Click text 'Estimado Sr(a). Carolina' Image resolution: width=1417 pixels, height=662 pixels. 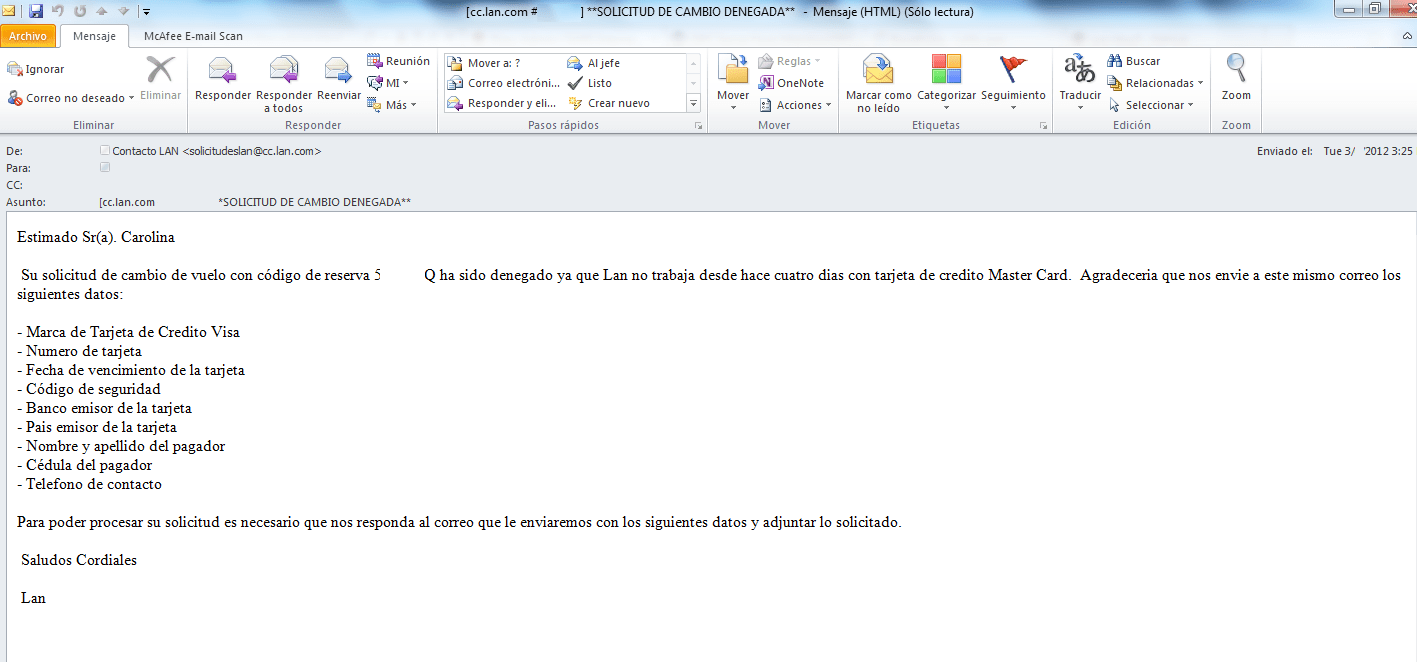point(96,237)
